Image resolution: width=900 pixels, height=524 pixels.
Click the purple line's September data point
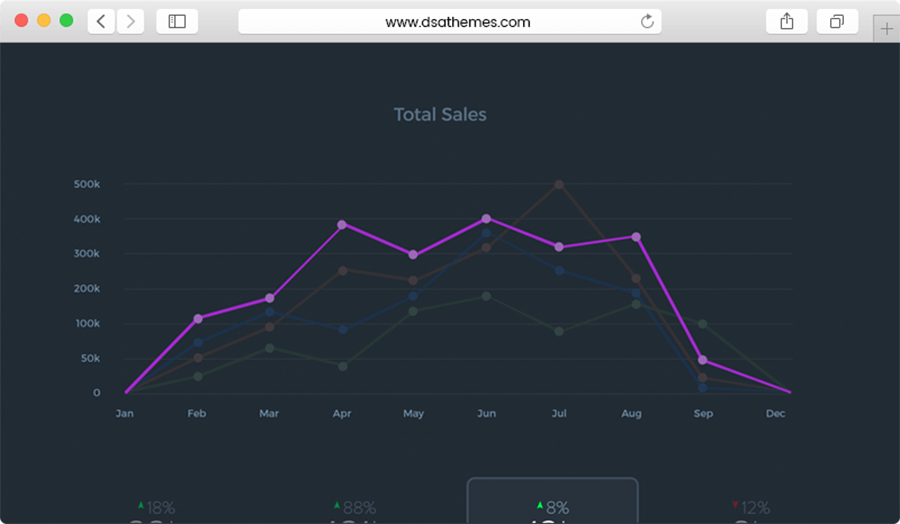[703, 360]
